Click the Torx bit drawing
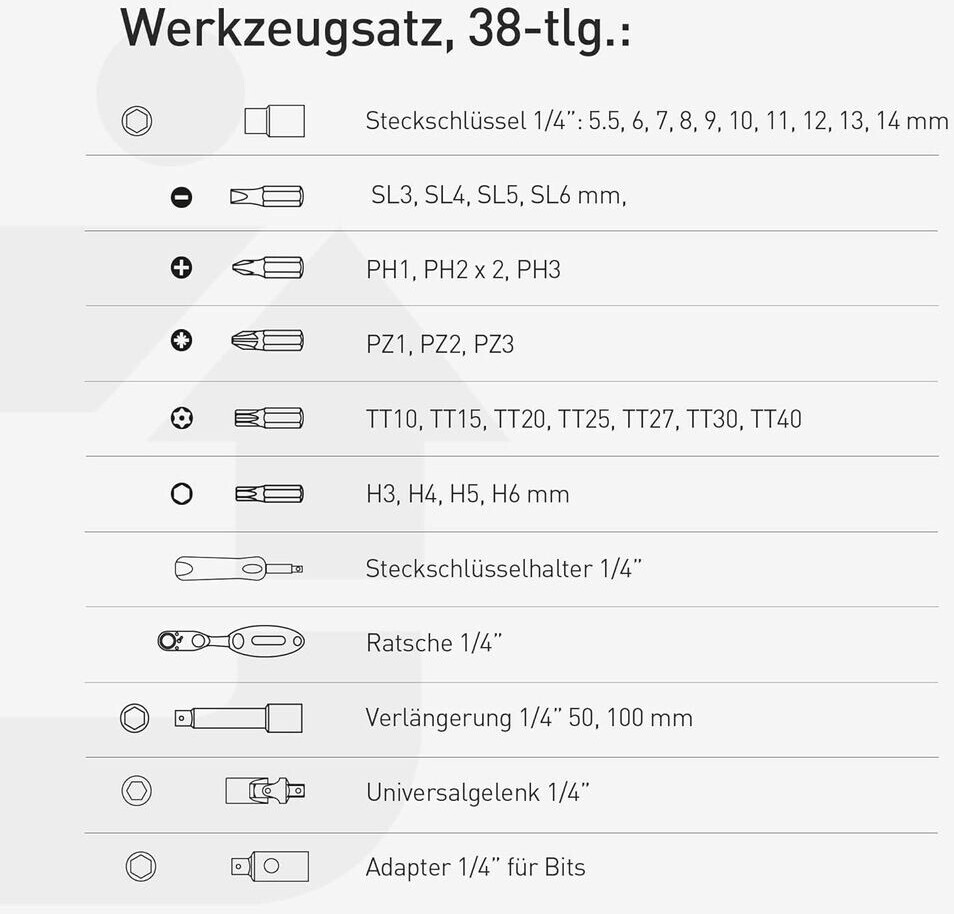954x914 pixels. pyautogui.click(x=268, y=417)
